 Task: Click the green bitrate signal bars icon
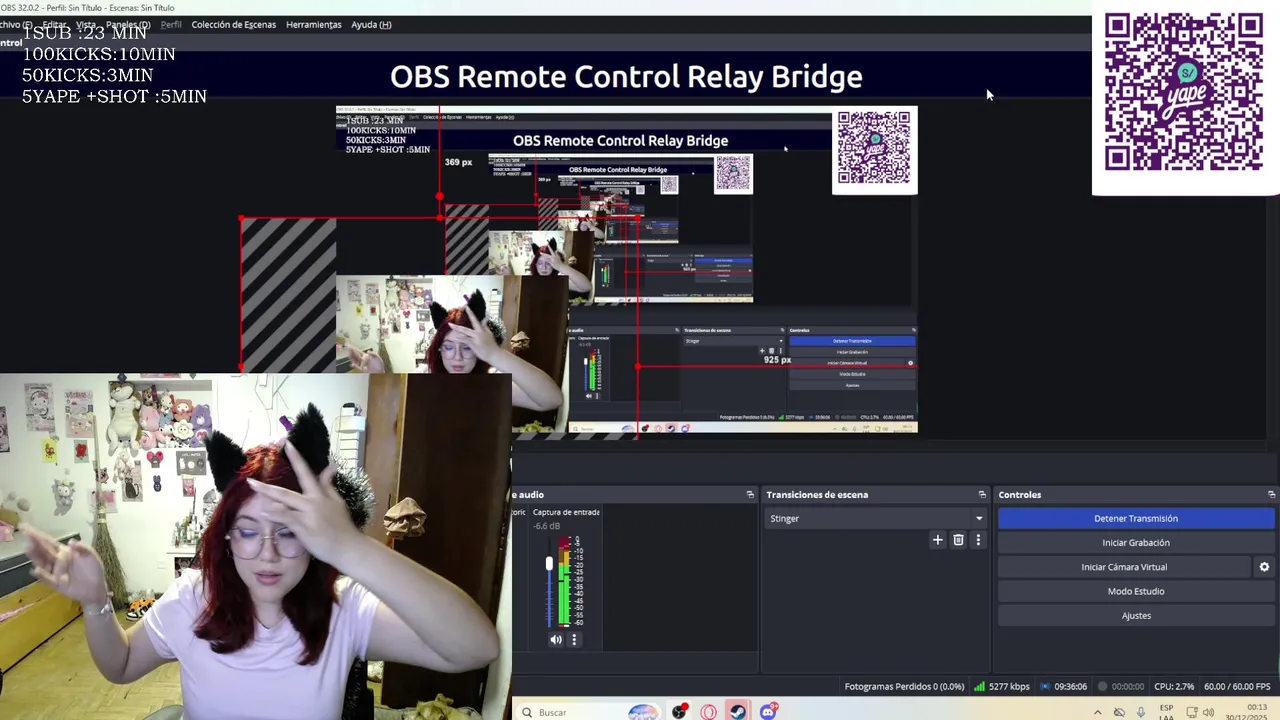pos(980,687)
